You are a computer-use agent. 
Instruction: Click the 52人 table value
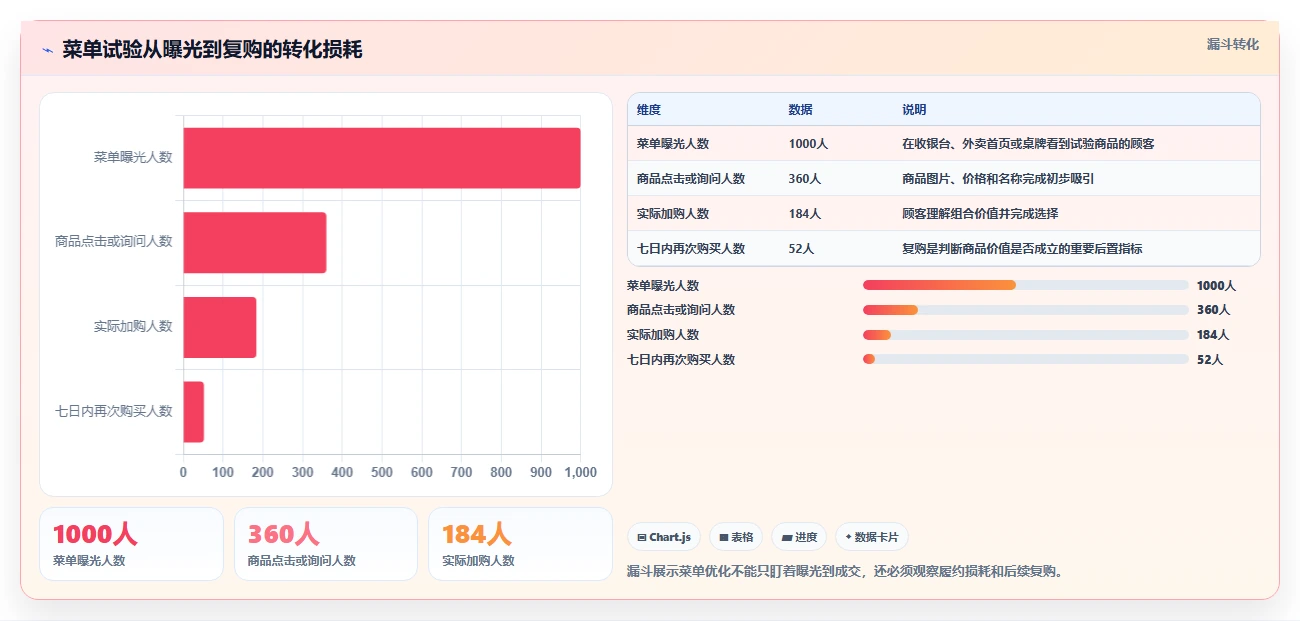801,249
